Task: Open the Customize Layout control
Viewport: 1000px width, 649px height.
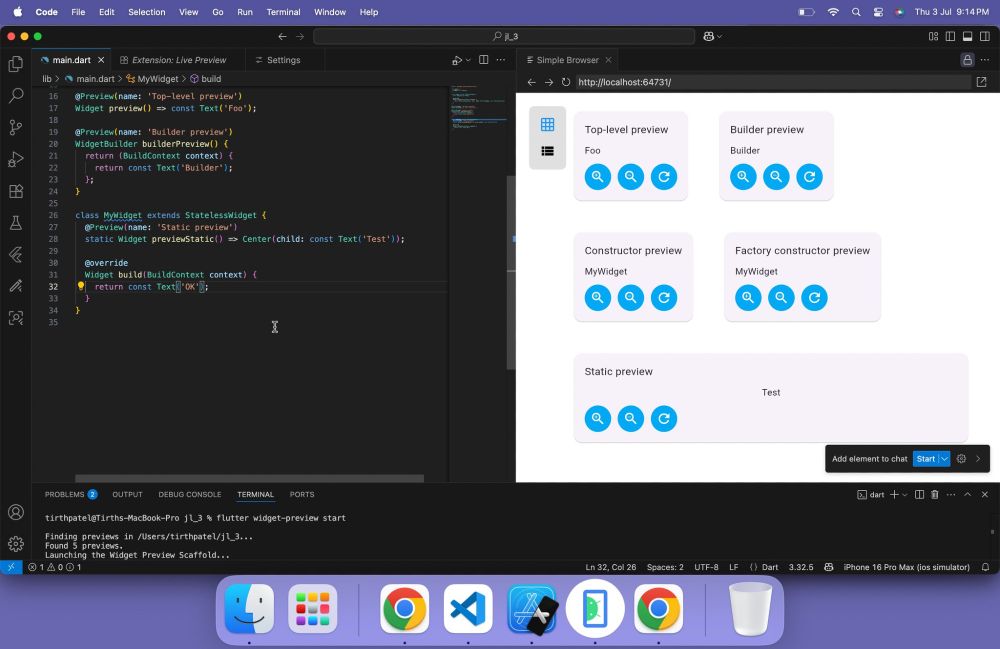Action: (933, 36)
